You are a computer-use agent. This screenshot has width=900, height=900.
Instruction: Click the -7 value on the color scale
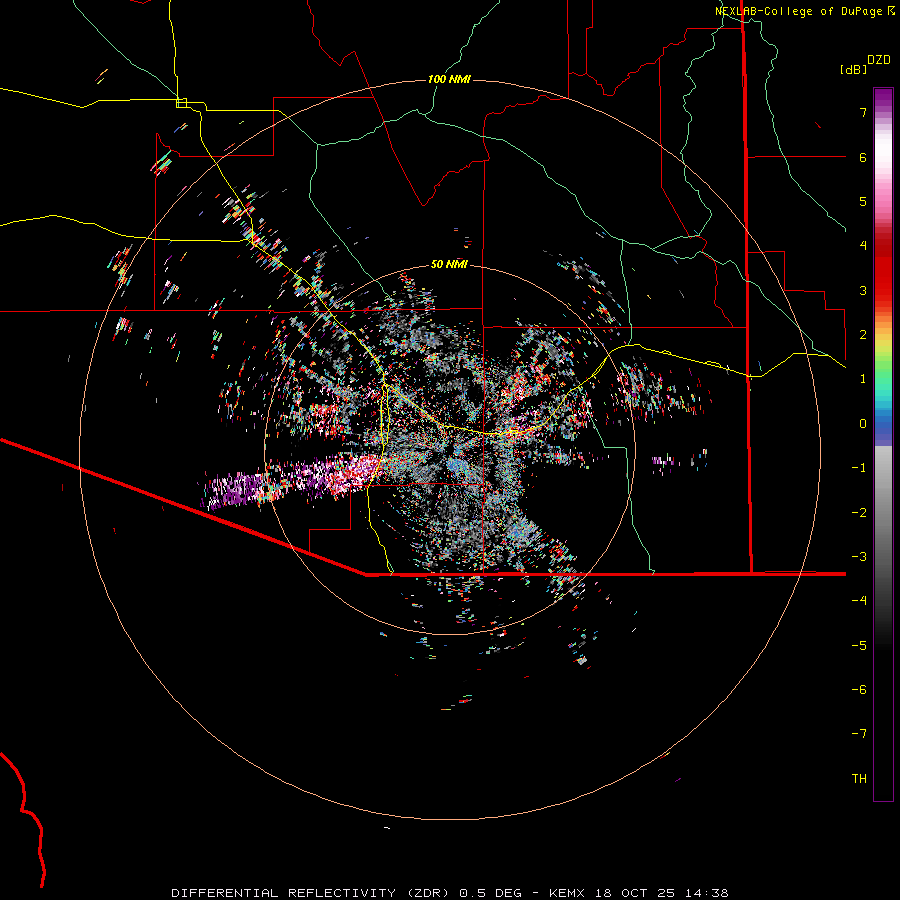tap(859, 734)
